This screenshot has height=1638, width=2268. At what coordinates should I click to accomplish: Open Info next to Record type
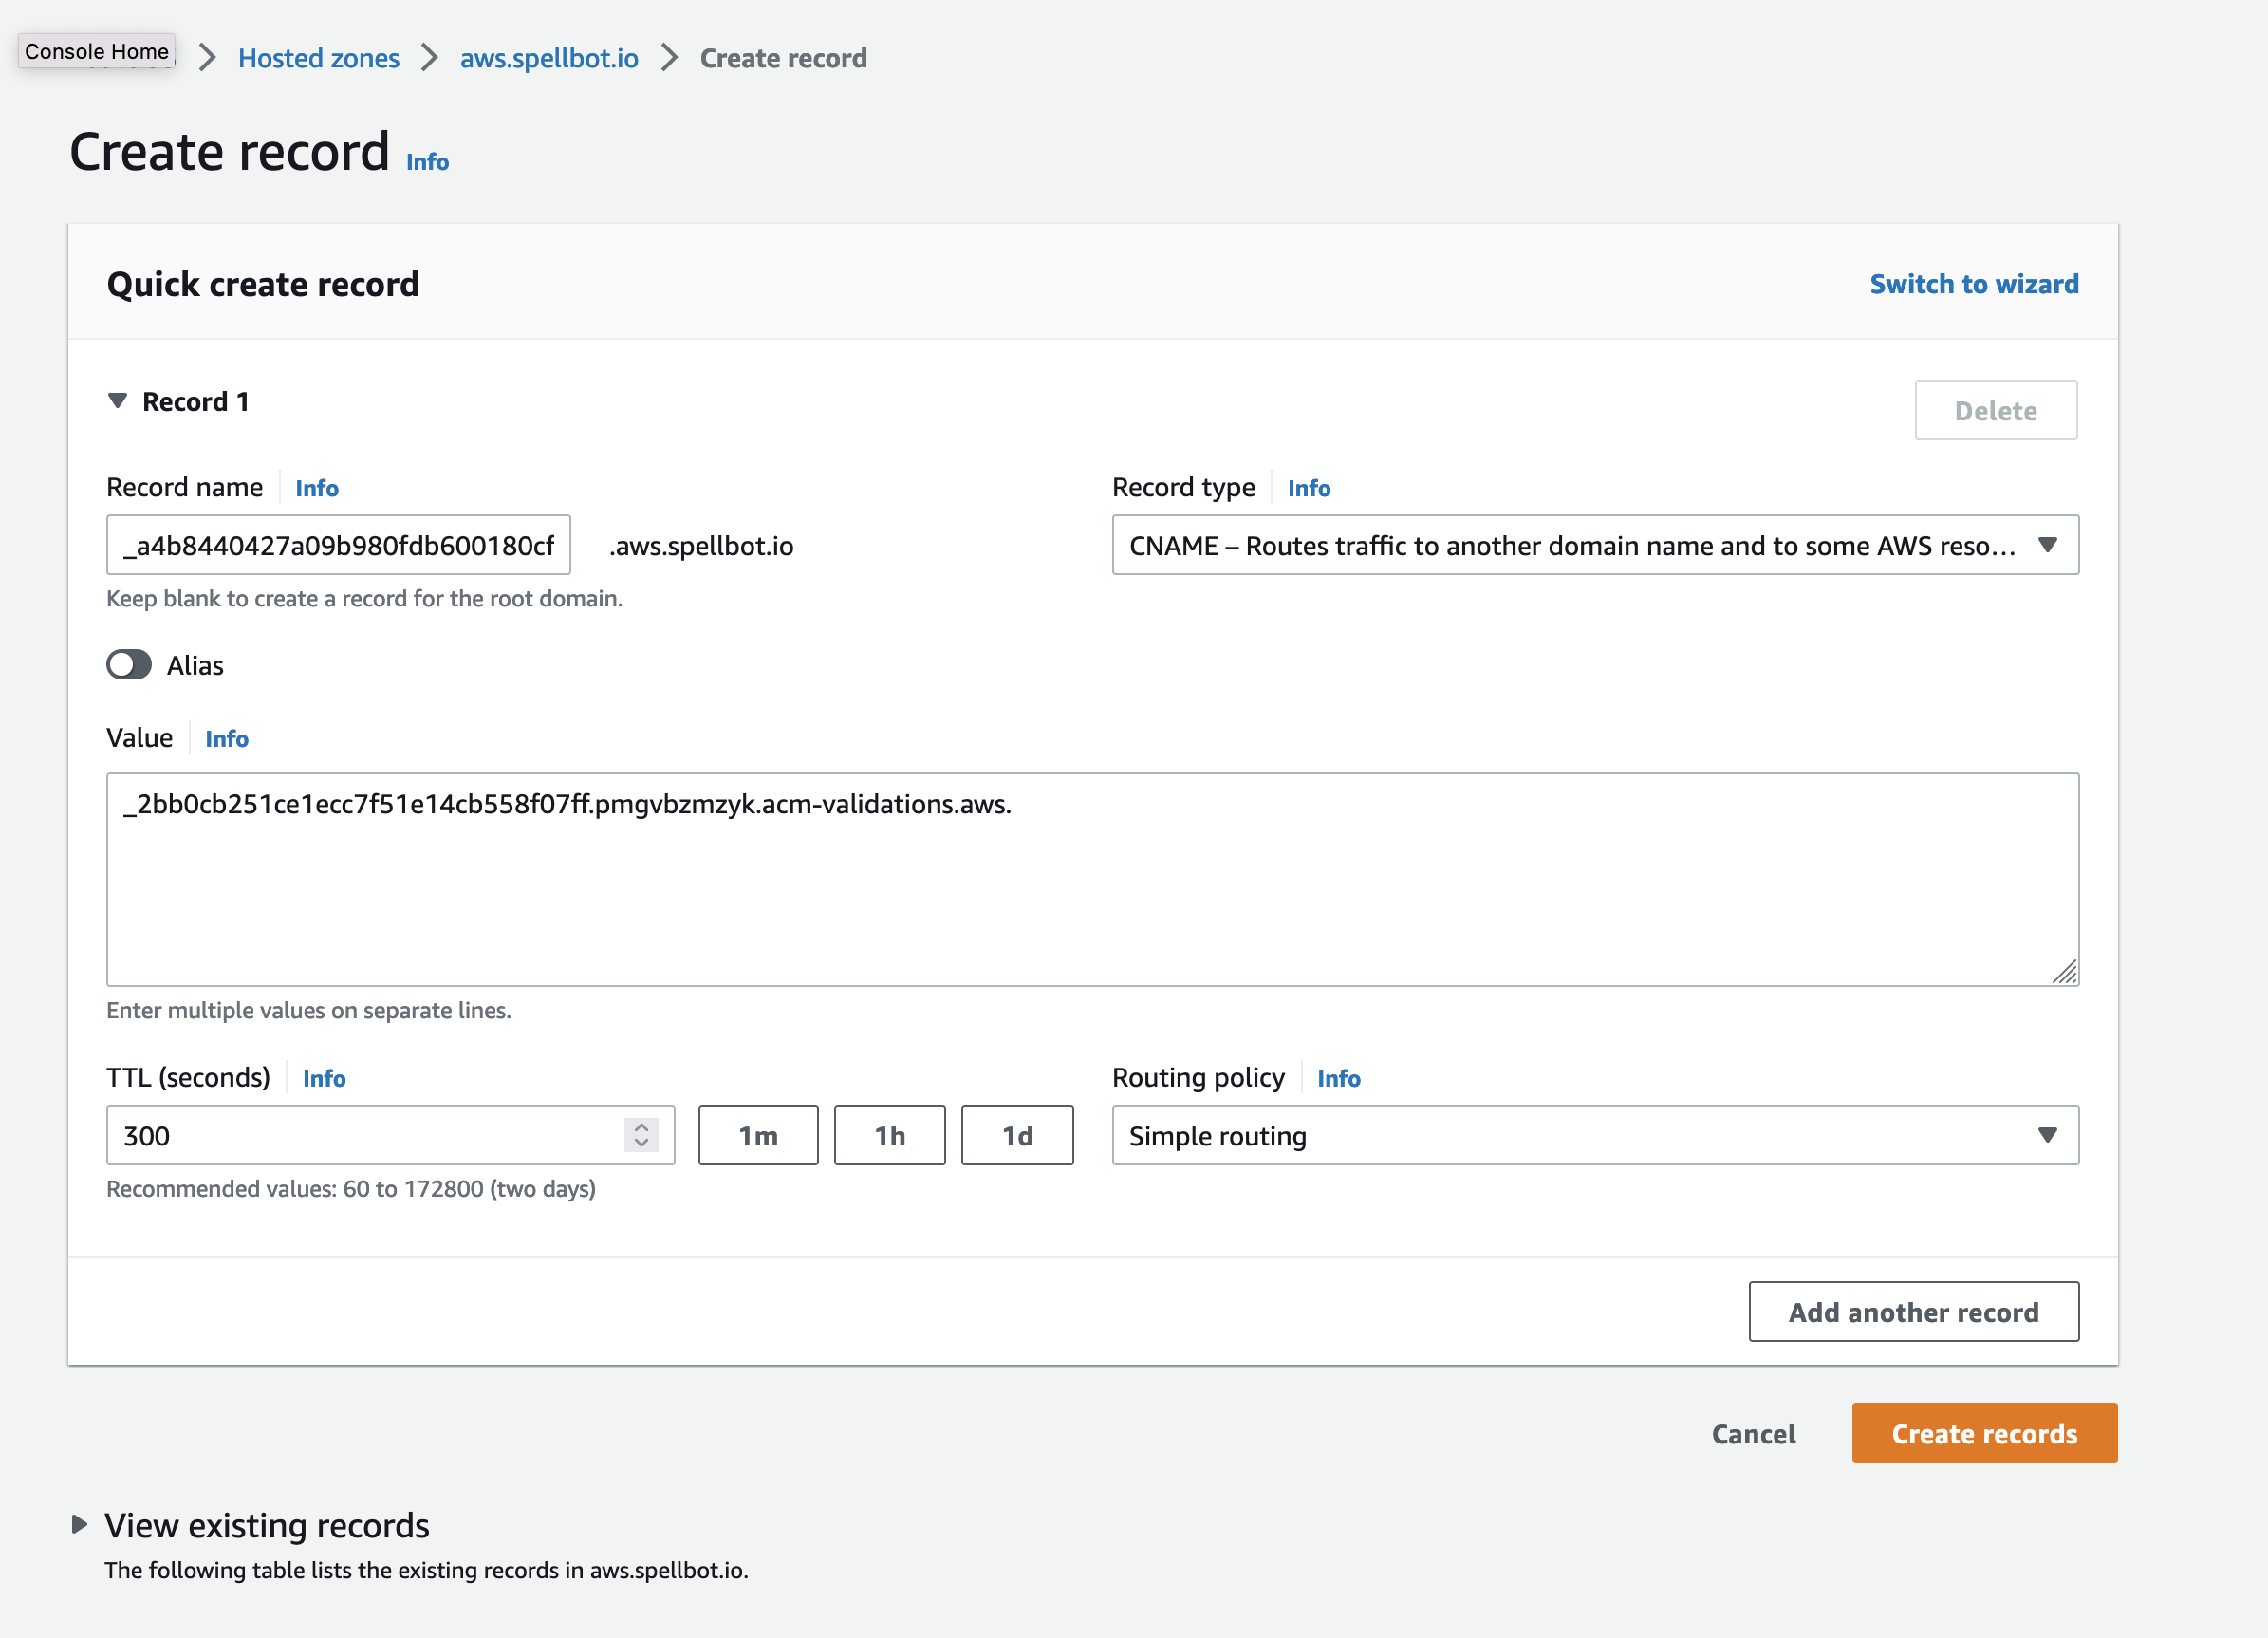[x=1308, y=488]
